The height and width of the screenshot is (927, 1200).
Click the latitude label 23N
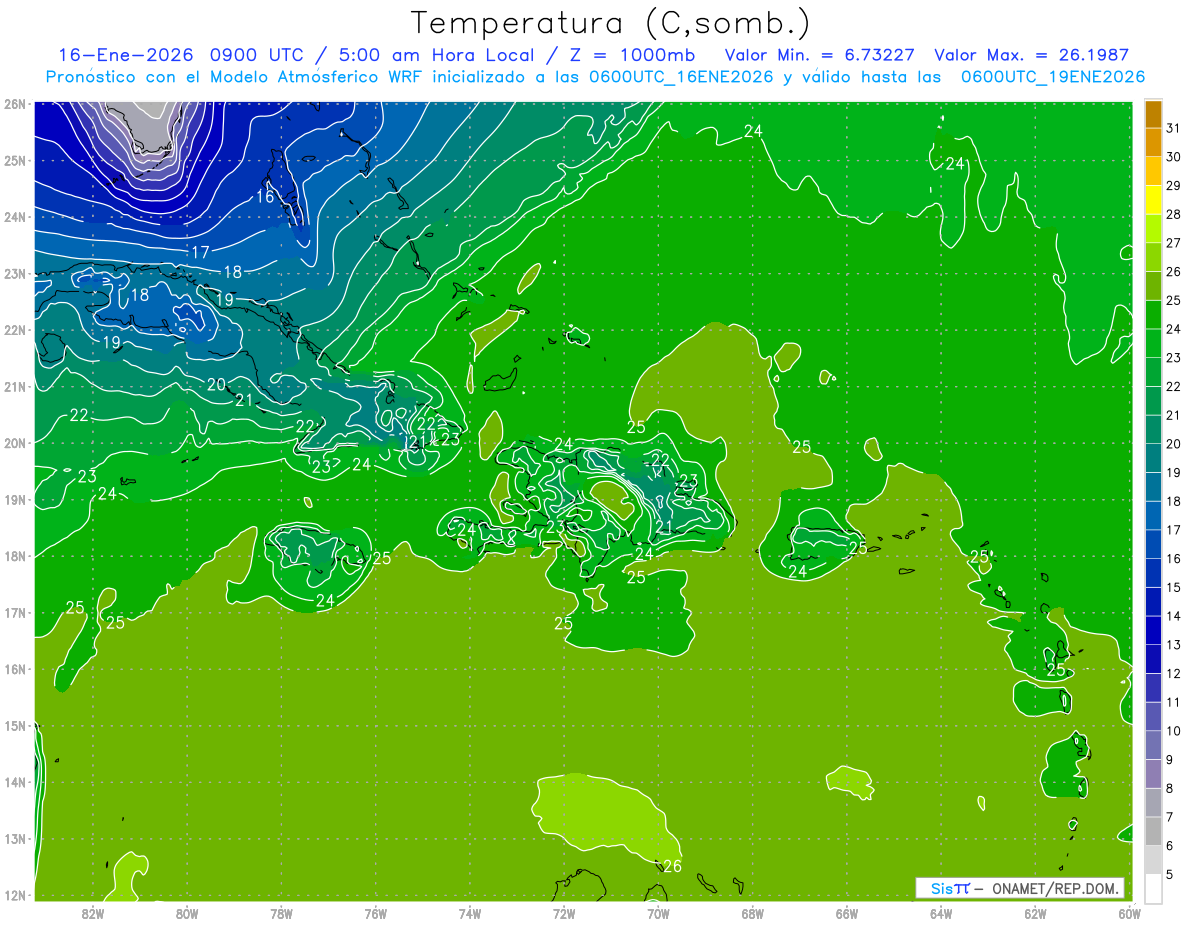pyautogui.click(x=15, y=274)
